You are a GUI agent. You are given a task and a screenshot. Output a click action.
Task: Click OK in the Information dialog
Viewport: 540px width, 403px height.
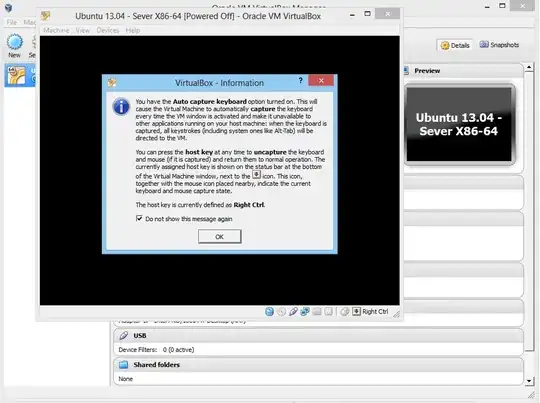(x=219, y=237)
